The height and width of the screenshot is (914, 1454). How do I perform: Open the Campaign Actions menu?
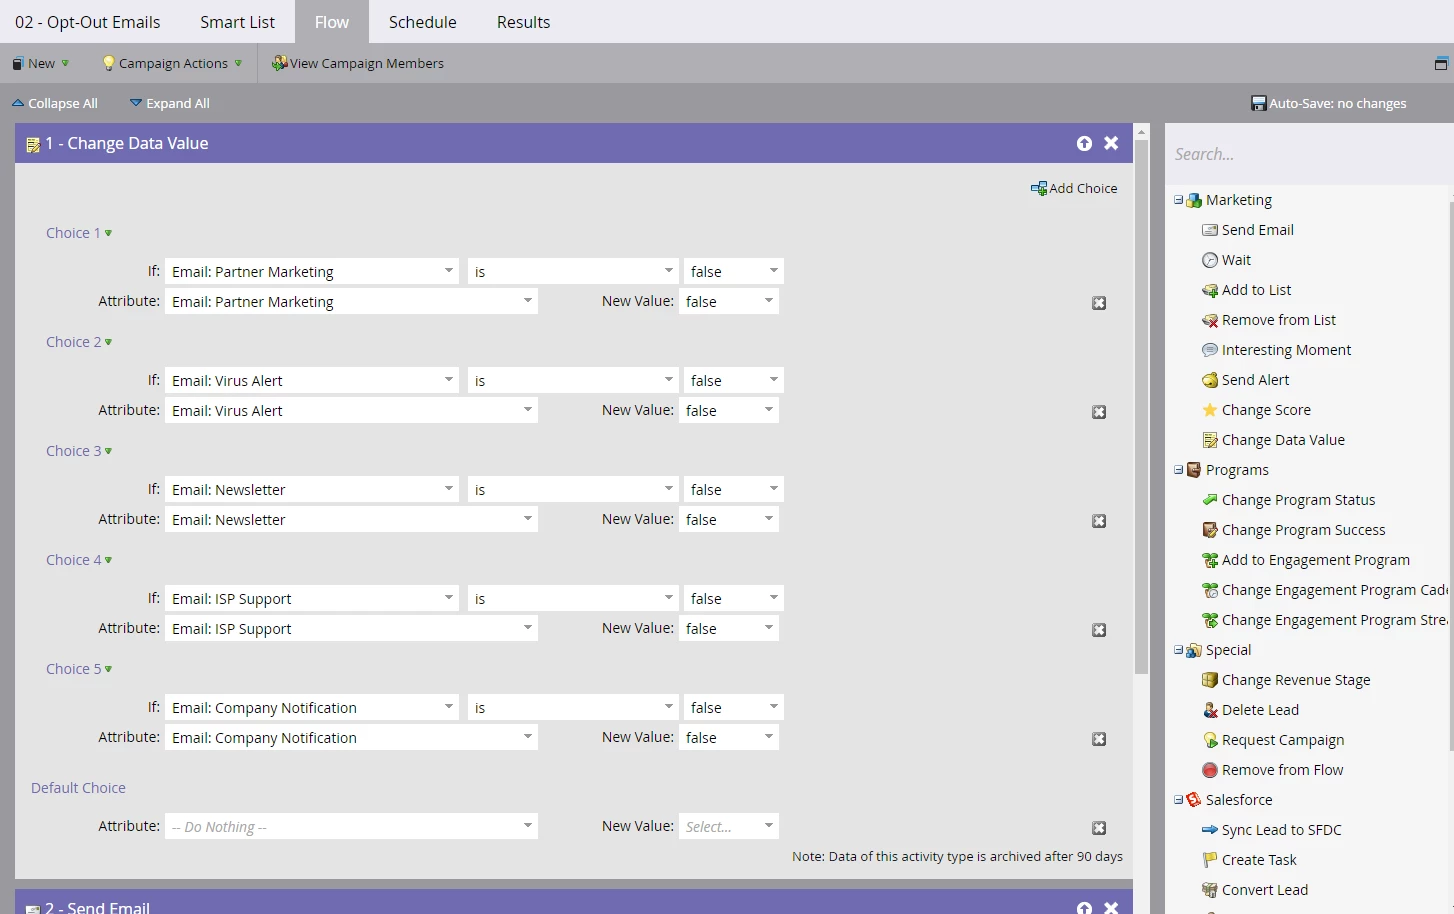(x=172, y=63)
